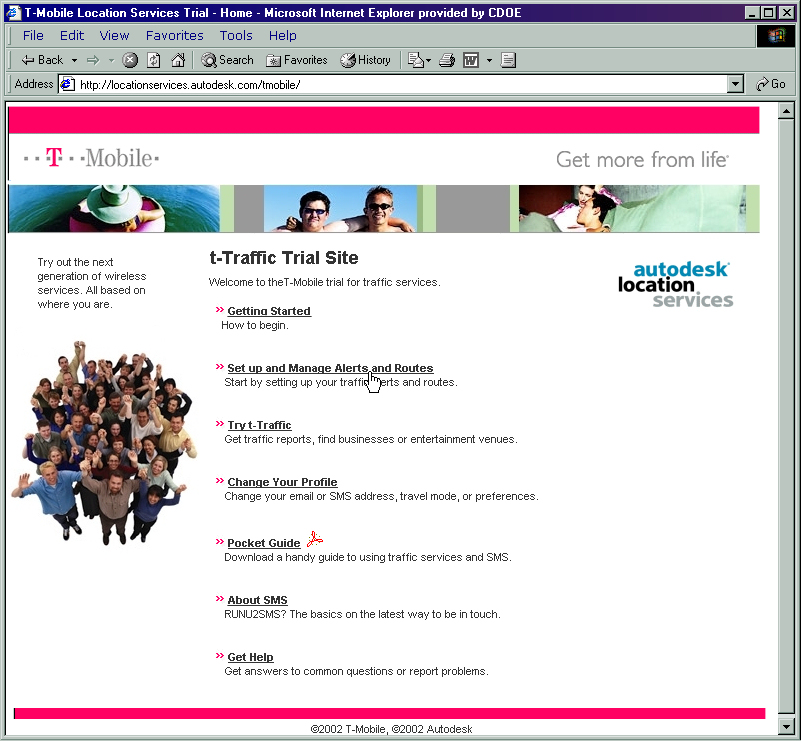The width and height of the screenshot is (801, 741).
Task: Open the Forward history dropdown arrow
Action: point(111,60)
